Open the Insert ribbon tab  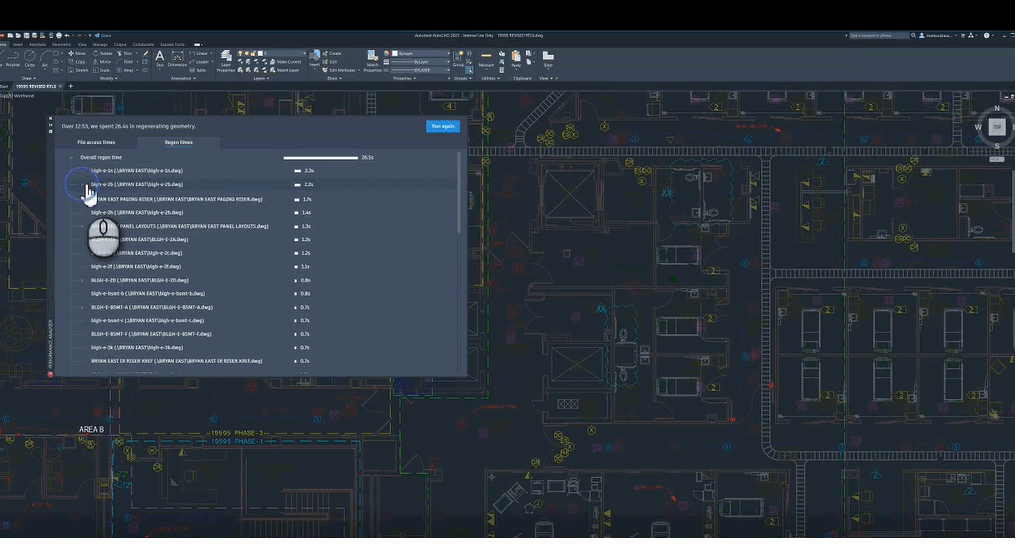18,45
